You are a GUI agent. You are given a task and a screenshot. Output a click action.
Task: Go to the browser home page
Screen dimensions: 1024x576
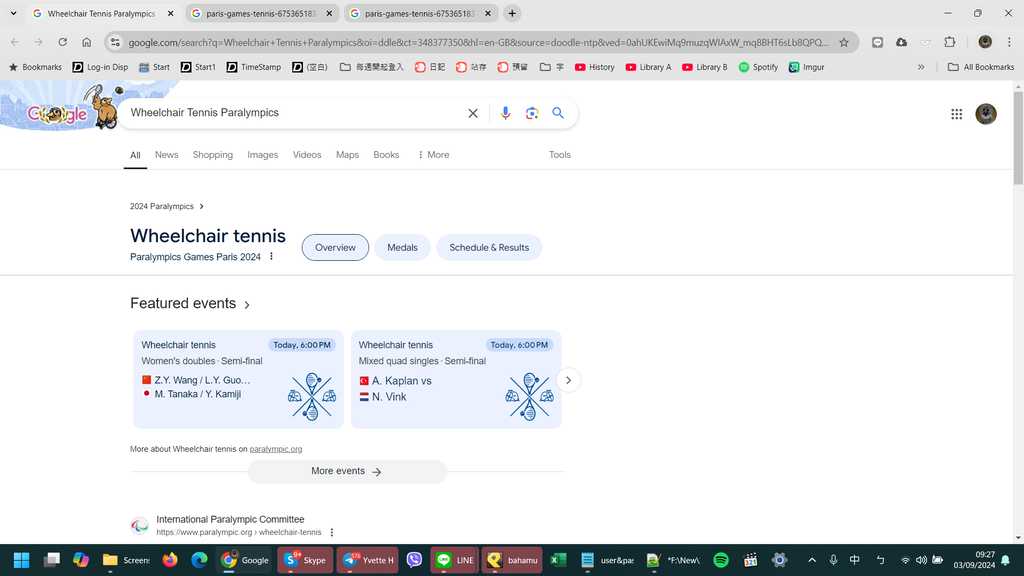[x=87, y=42]
